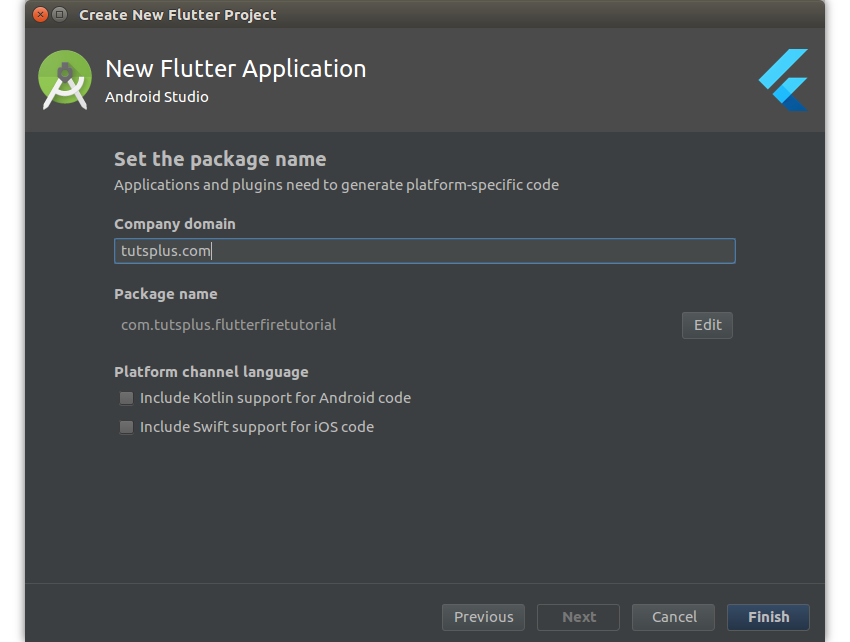Click the Android Studio logo icon
The height and width of the screenshot is (642, 850).
tap(65, 80)
